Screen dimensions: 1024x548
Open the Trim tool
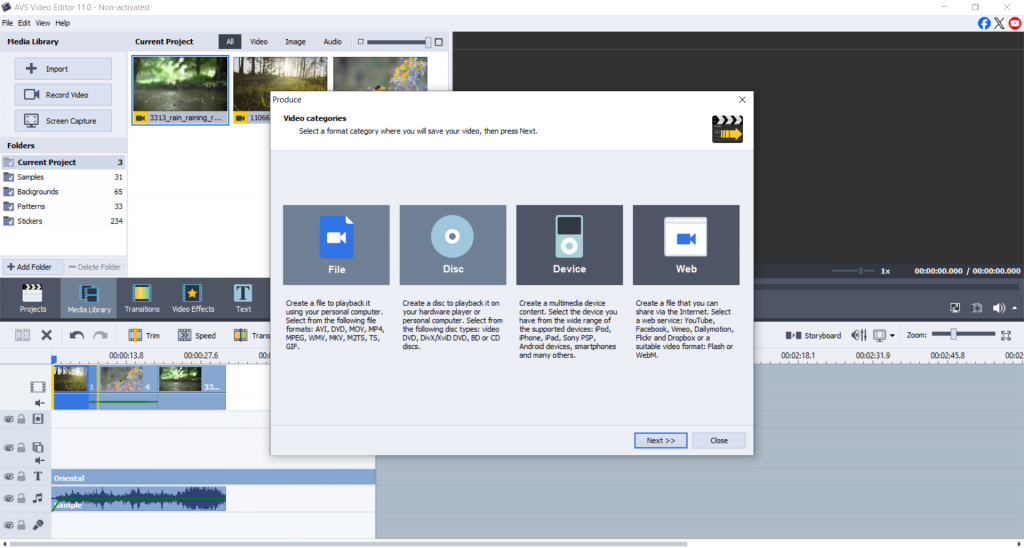[x=144, y=335]
